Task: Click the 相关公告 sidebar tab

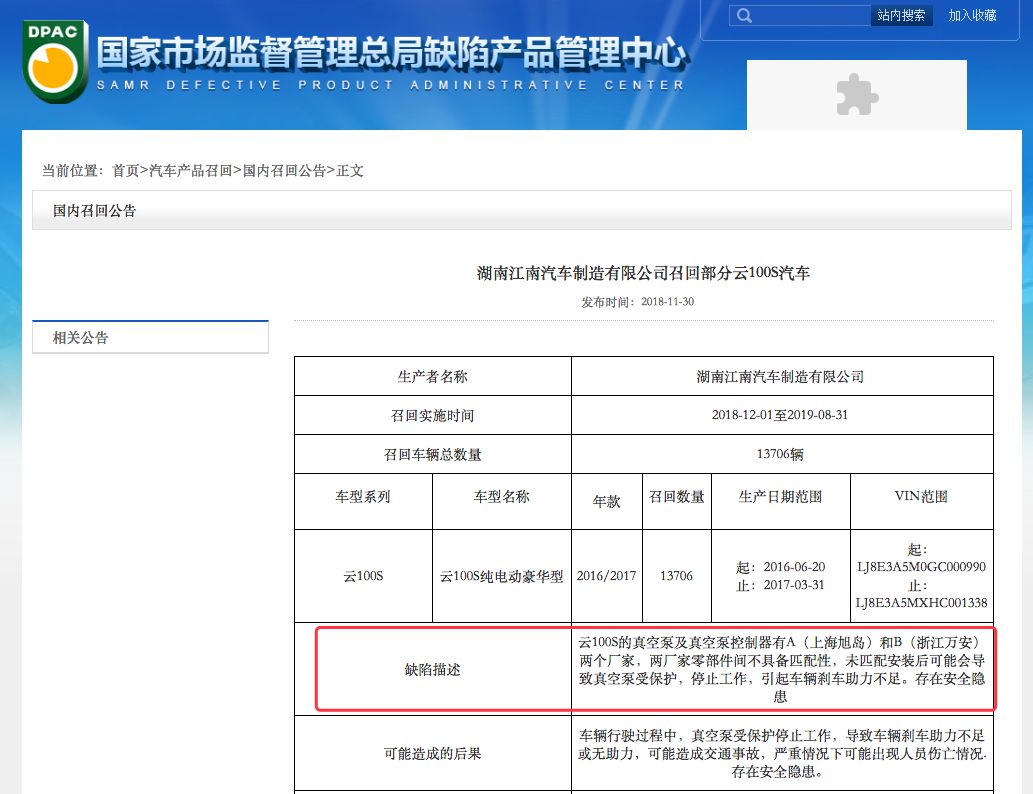Action: point(150,337)
